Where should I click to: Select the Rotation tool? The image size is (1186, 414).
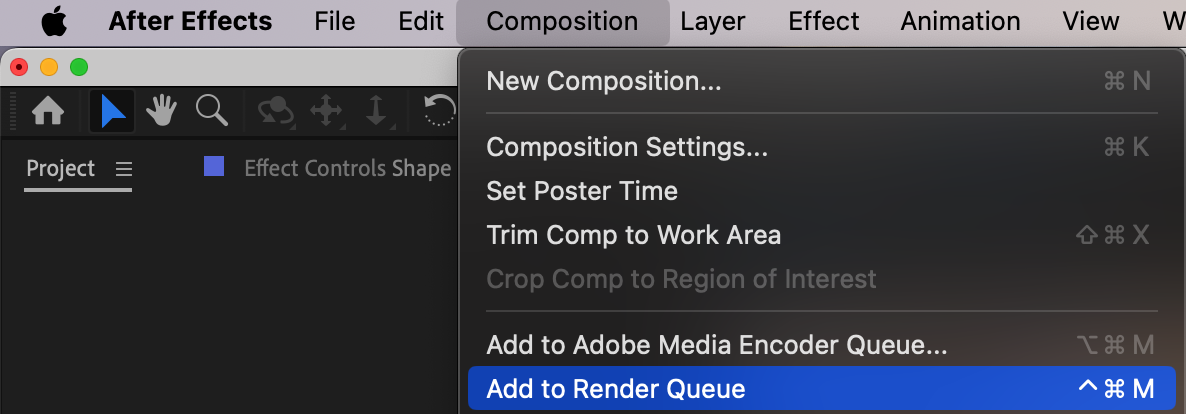click(440, 111)
